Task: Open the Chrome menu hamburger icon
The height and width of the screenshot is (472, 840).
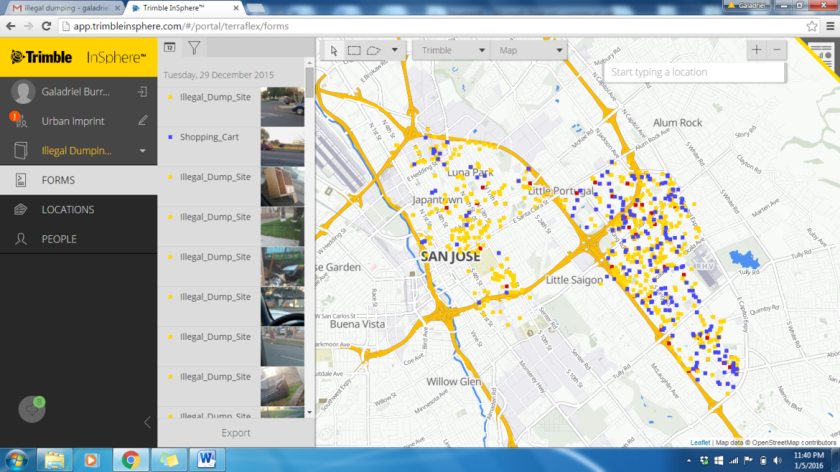Action: coord(830,26)
